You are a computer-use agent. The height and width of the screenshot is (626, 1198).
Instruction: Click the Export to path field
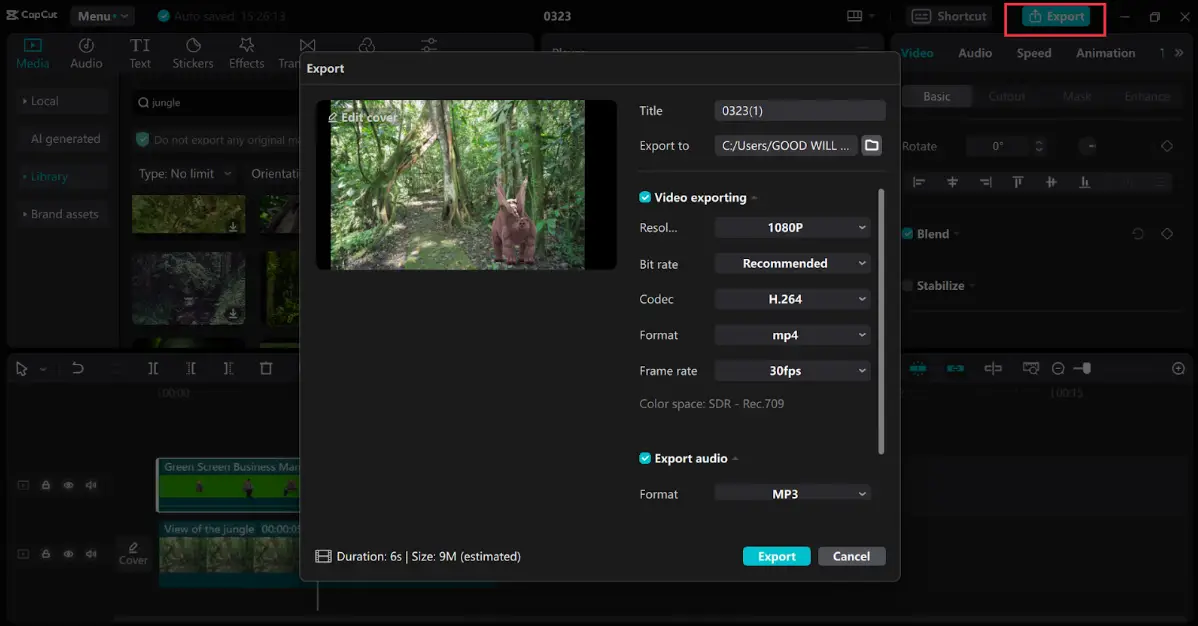pyautogui.click(x=786, y=145)
